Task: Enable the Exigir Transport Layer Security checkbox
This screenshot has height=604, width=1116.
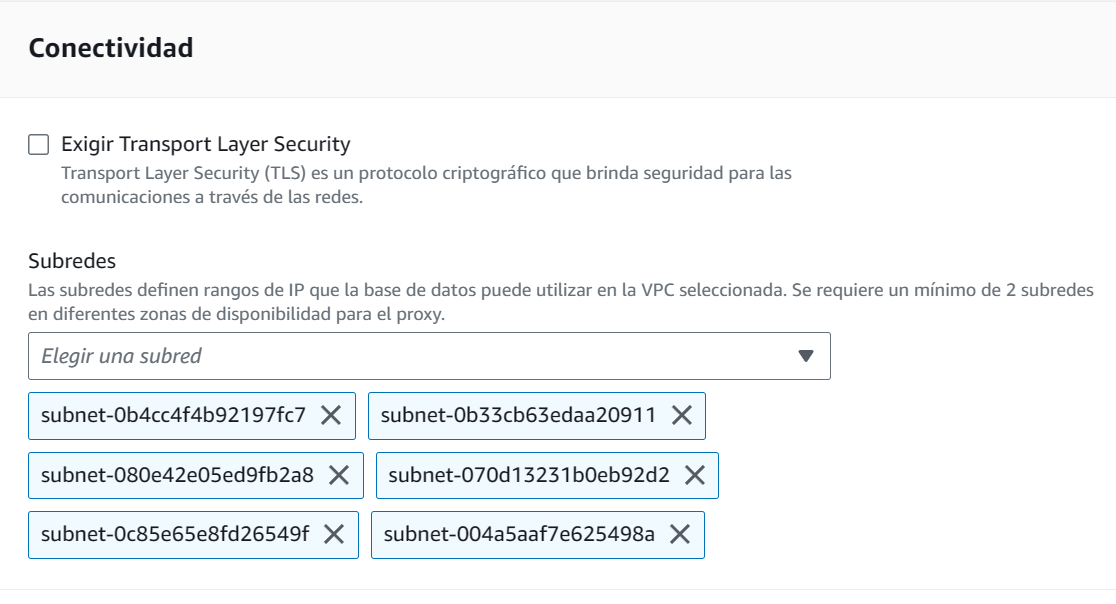Action: pos(39,145)
